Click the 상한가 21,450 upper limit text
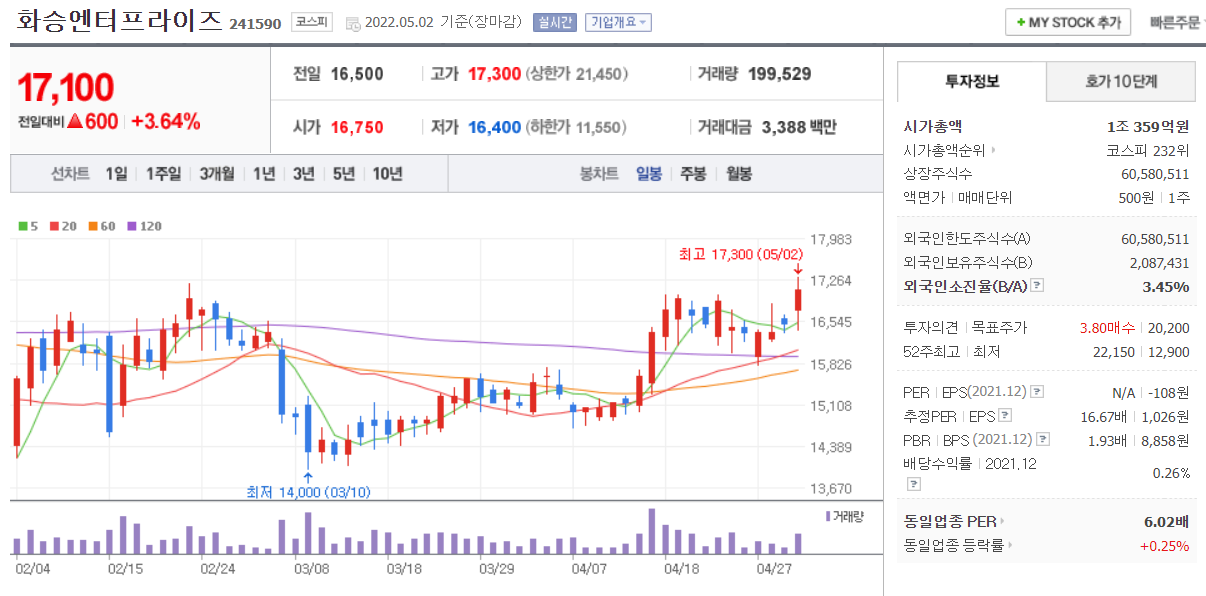Viewport: 1206px width, 596px height. tap(577, 74)
